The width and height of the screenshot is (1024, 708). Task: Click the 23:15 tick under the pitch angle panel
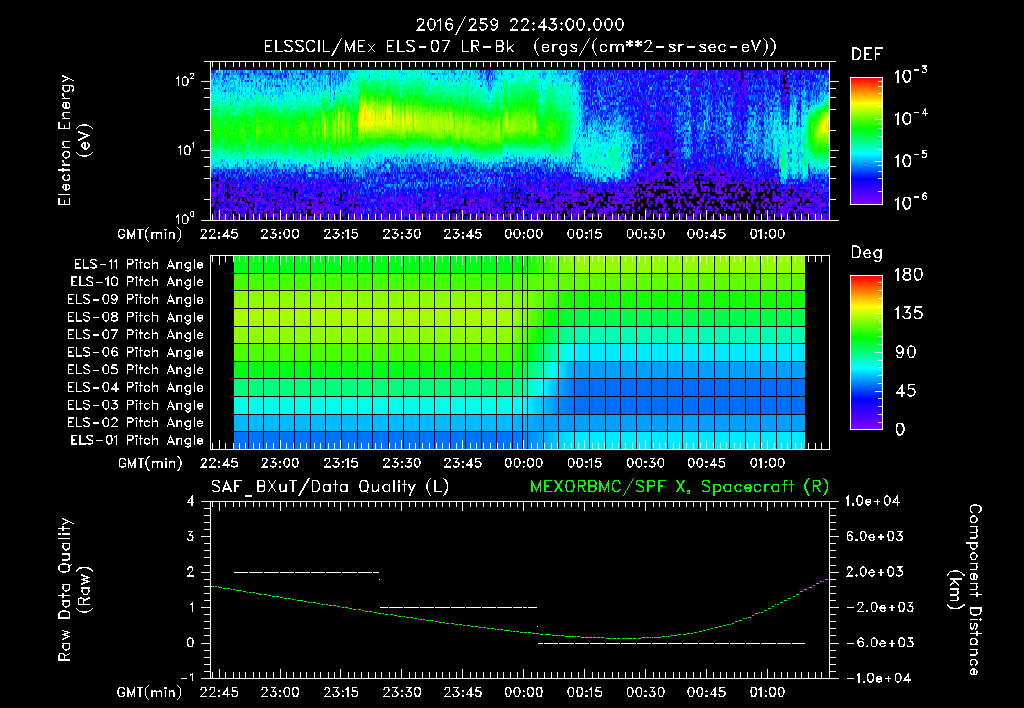coord(340,463)
